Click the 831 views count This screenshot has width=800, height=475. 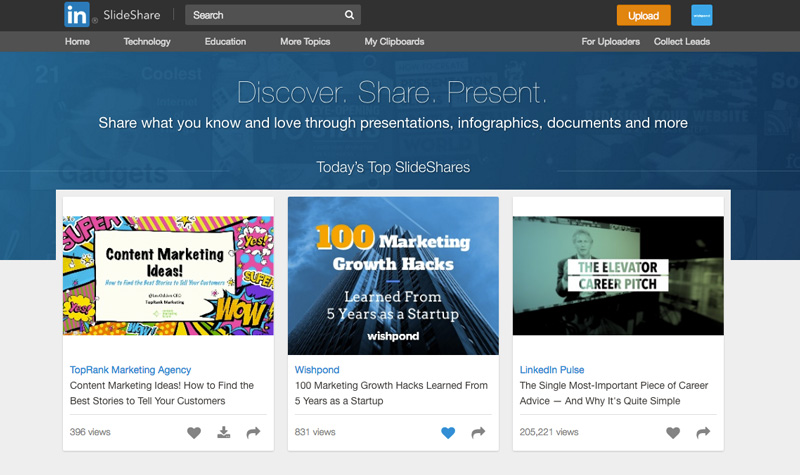click(315, 432)
